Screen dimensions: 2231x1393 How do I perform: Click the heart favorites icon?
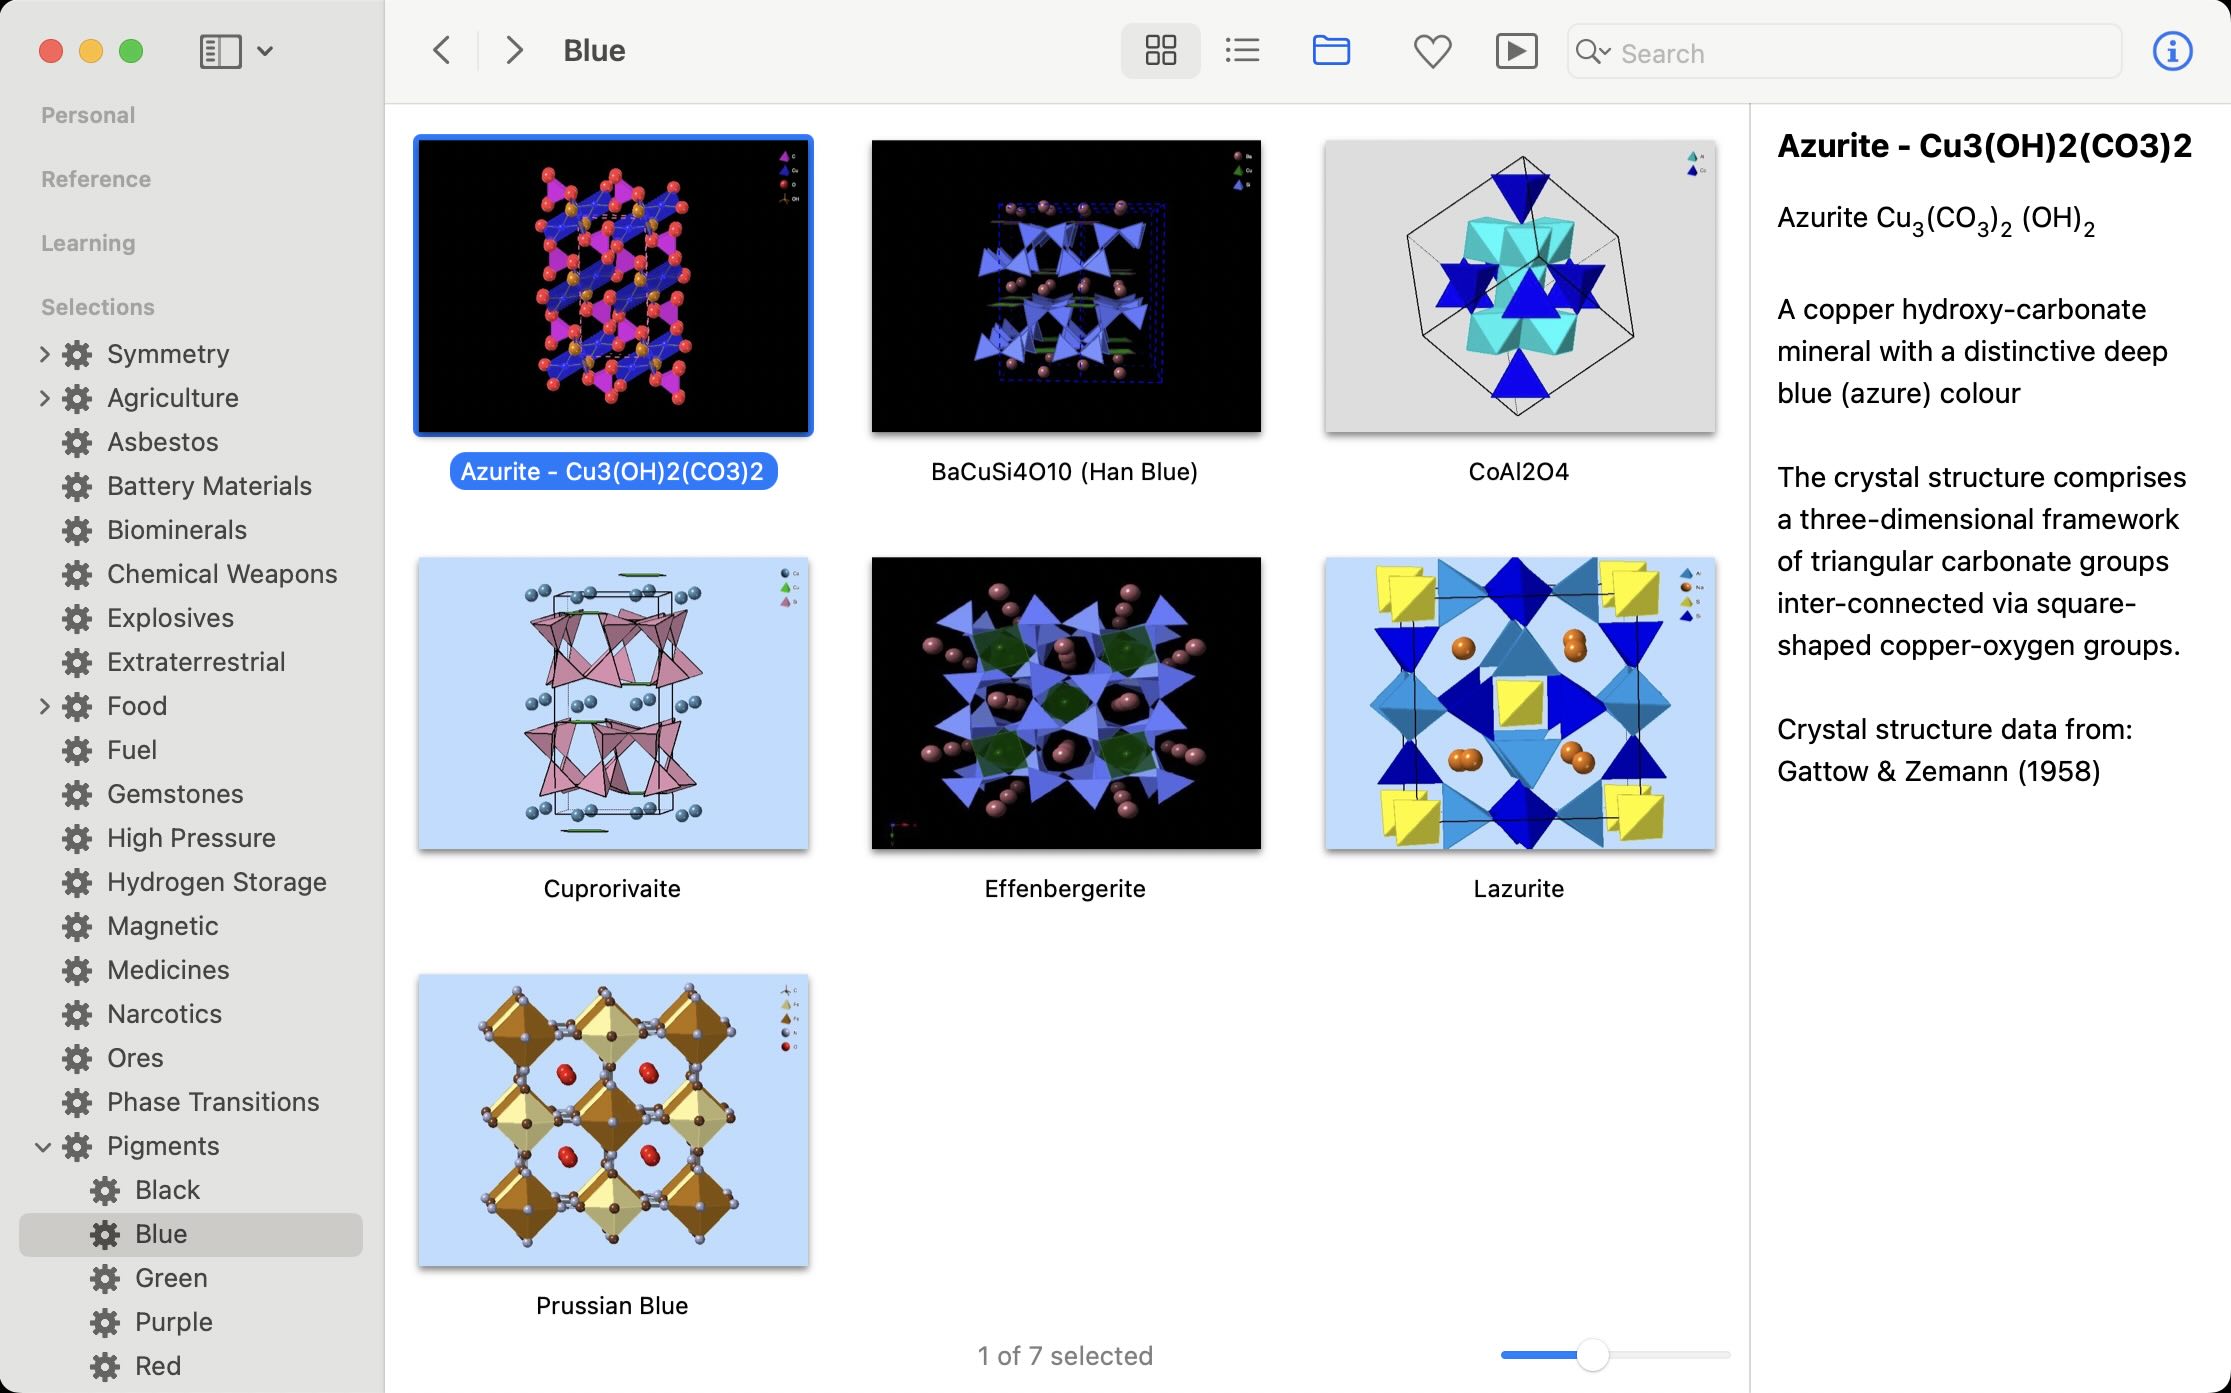(x=1432, y=51)
